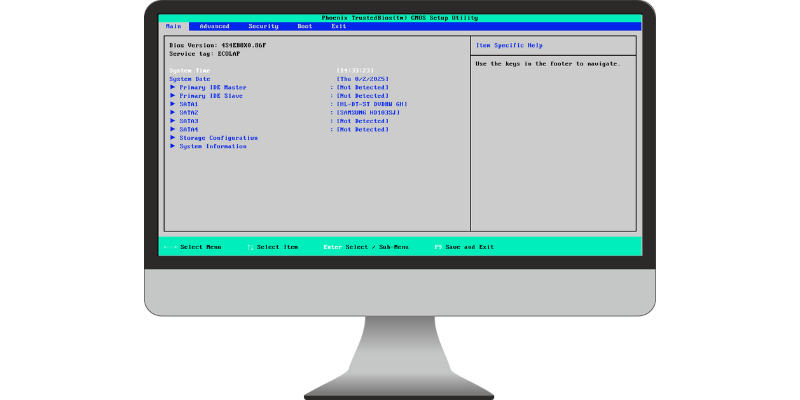Switch to the Advanced tab

(x=214, y=26)
